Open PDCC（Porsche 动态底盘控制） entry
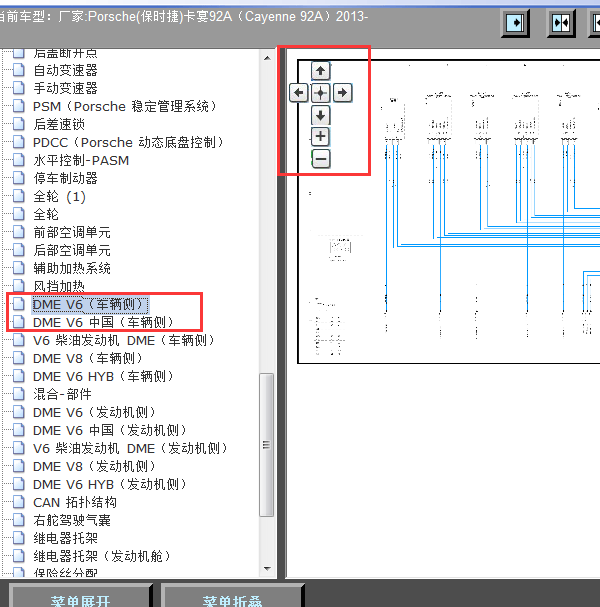The height and width of the screenshot is (607, 600). (x=129, y=142)
